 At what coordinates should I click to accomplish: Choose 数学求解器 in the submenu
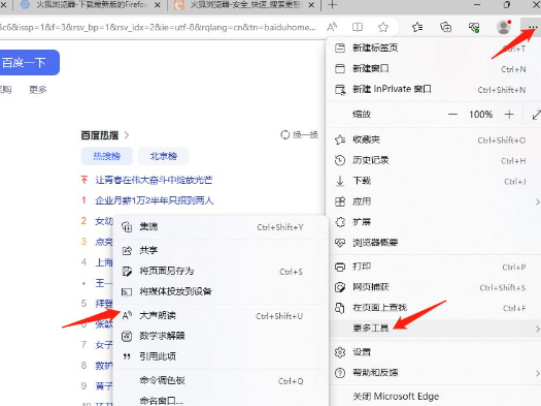(x=221, y=336)
